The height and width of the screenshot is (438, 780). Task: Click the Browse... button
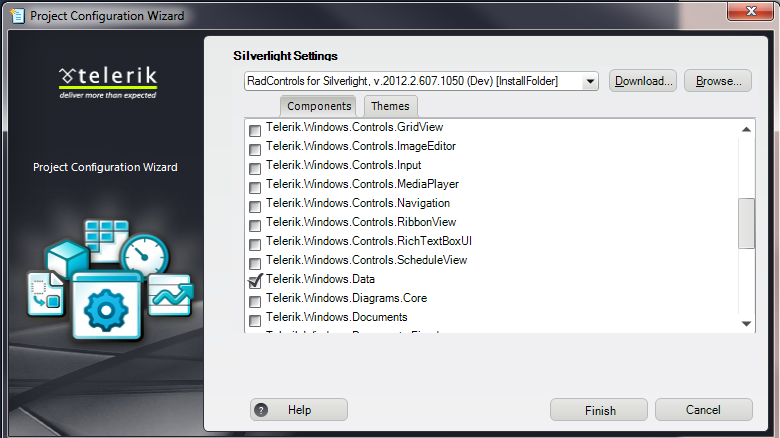coord(718,81)
